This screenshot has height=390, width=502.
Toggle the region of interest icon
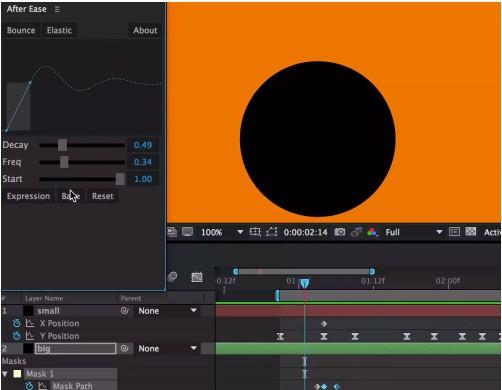[x=454, y=232]
